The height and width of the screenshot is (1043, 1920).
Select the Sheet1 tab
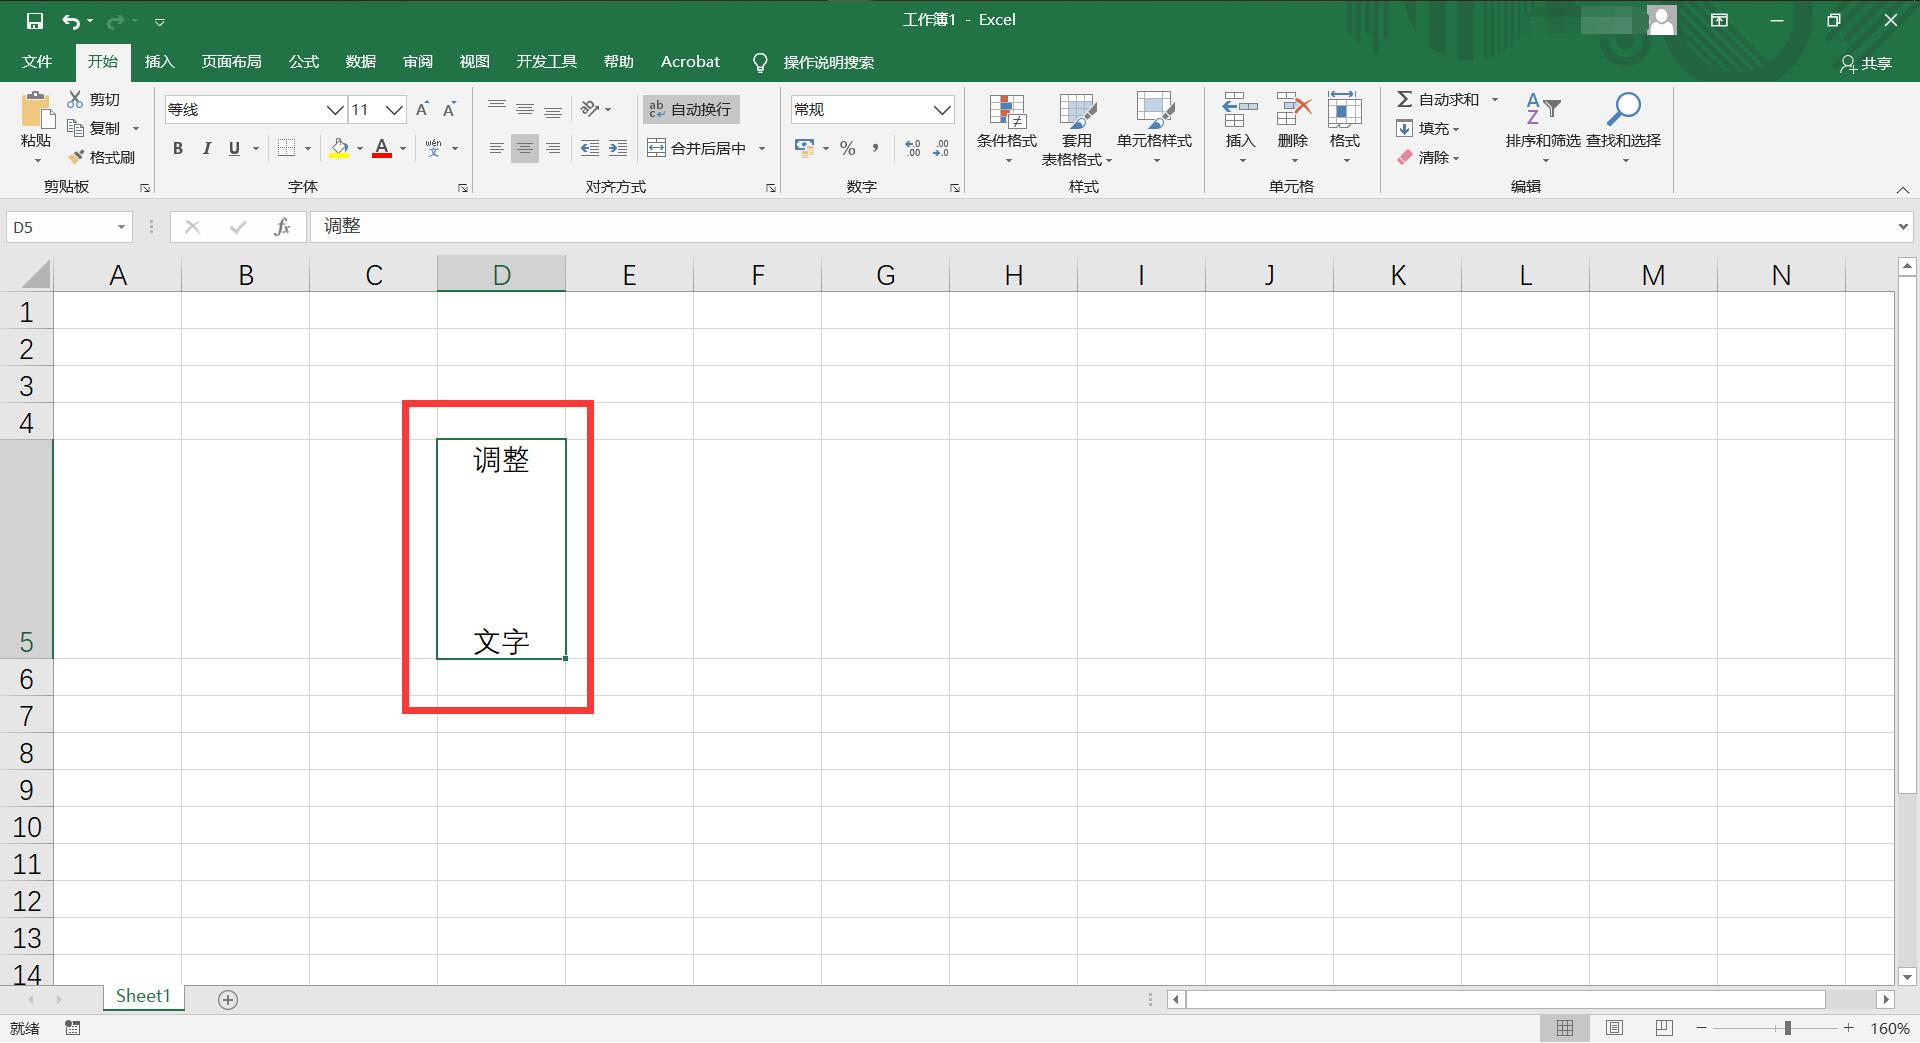pyautogui.click(x=143, y=996)
